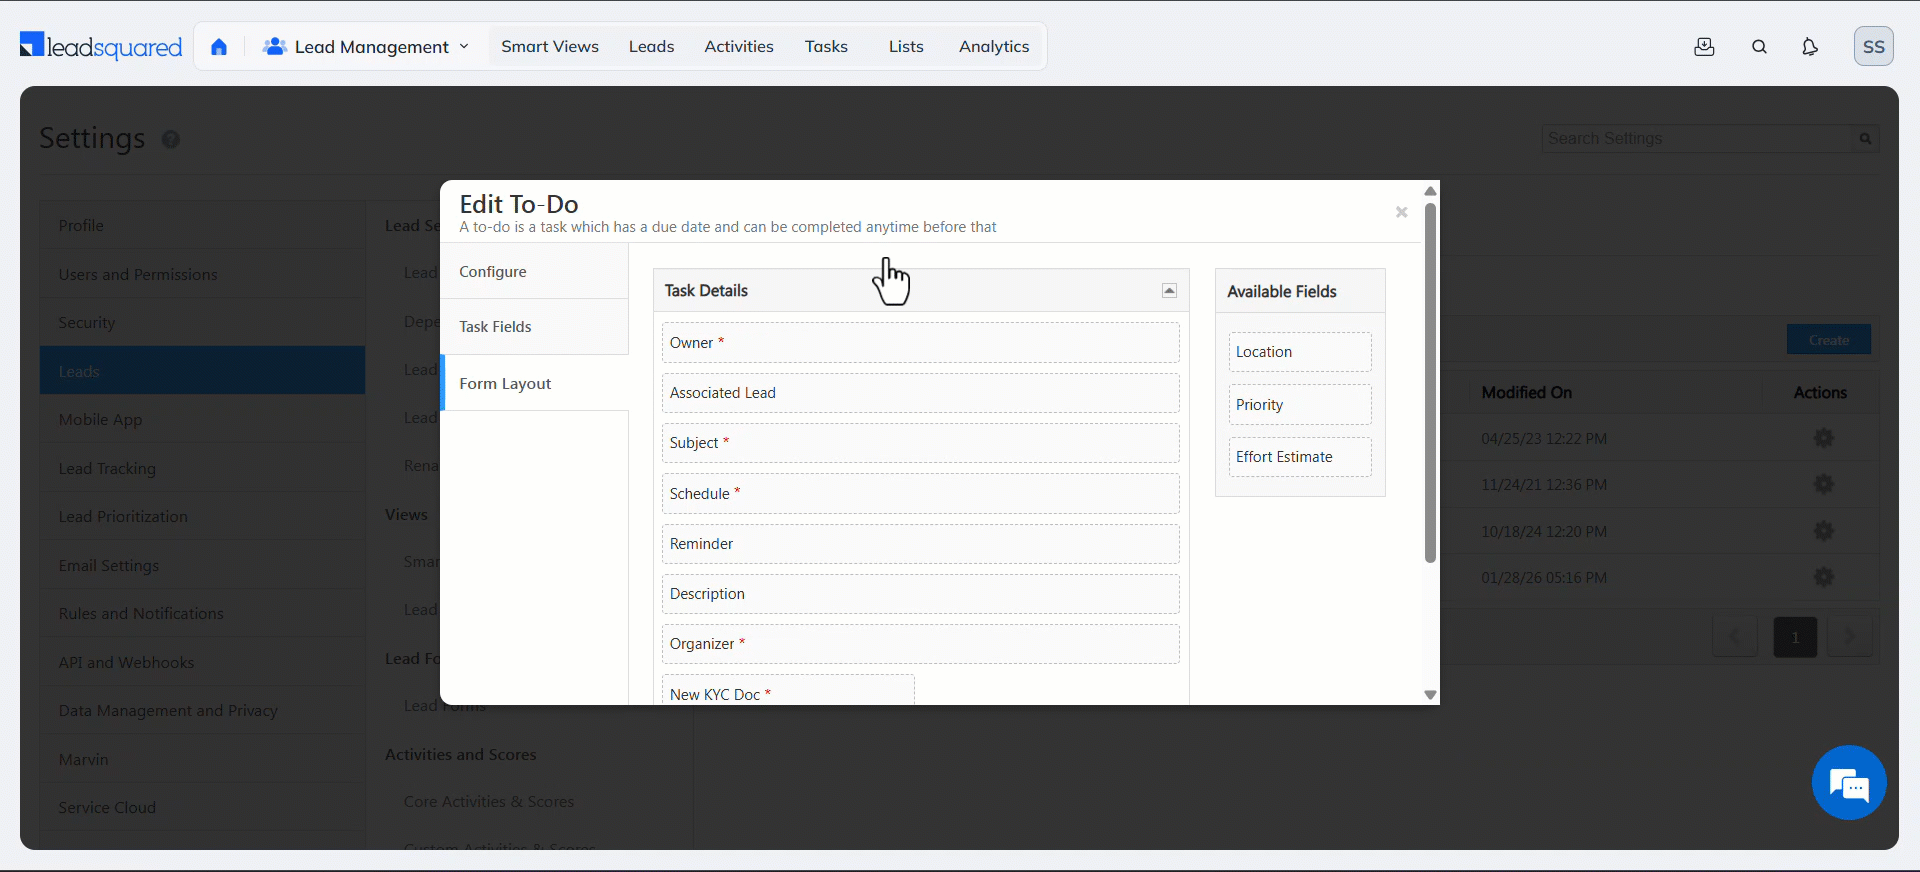Screen dimensions: 1920x872
Task: Open Leads in settings sidebar
Action: click(x=202, y=371)
